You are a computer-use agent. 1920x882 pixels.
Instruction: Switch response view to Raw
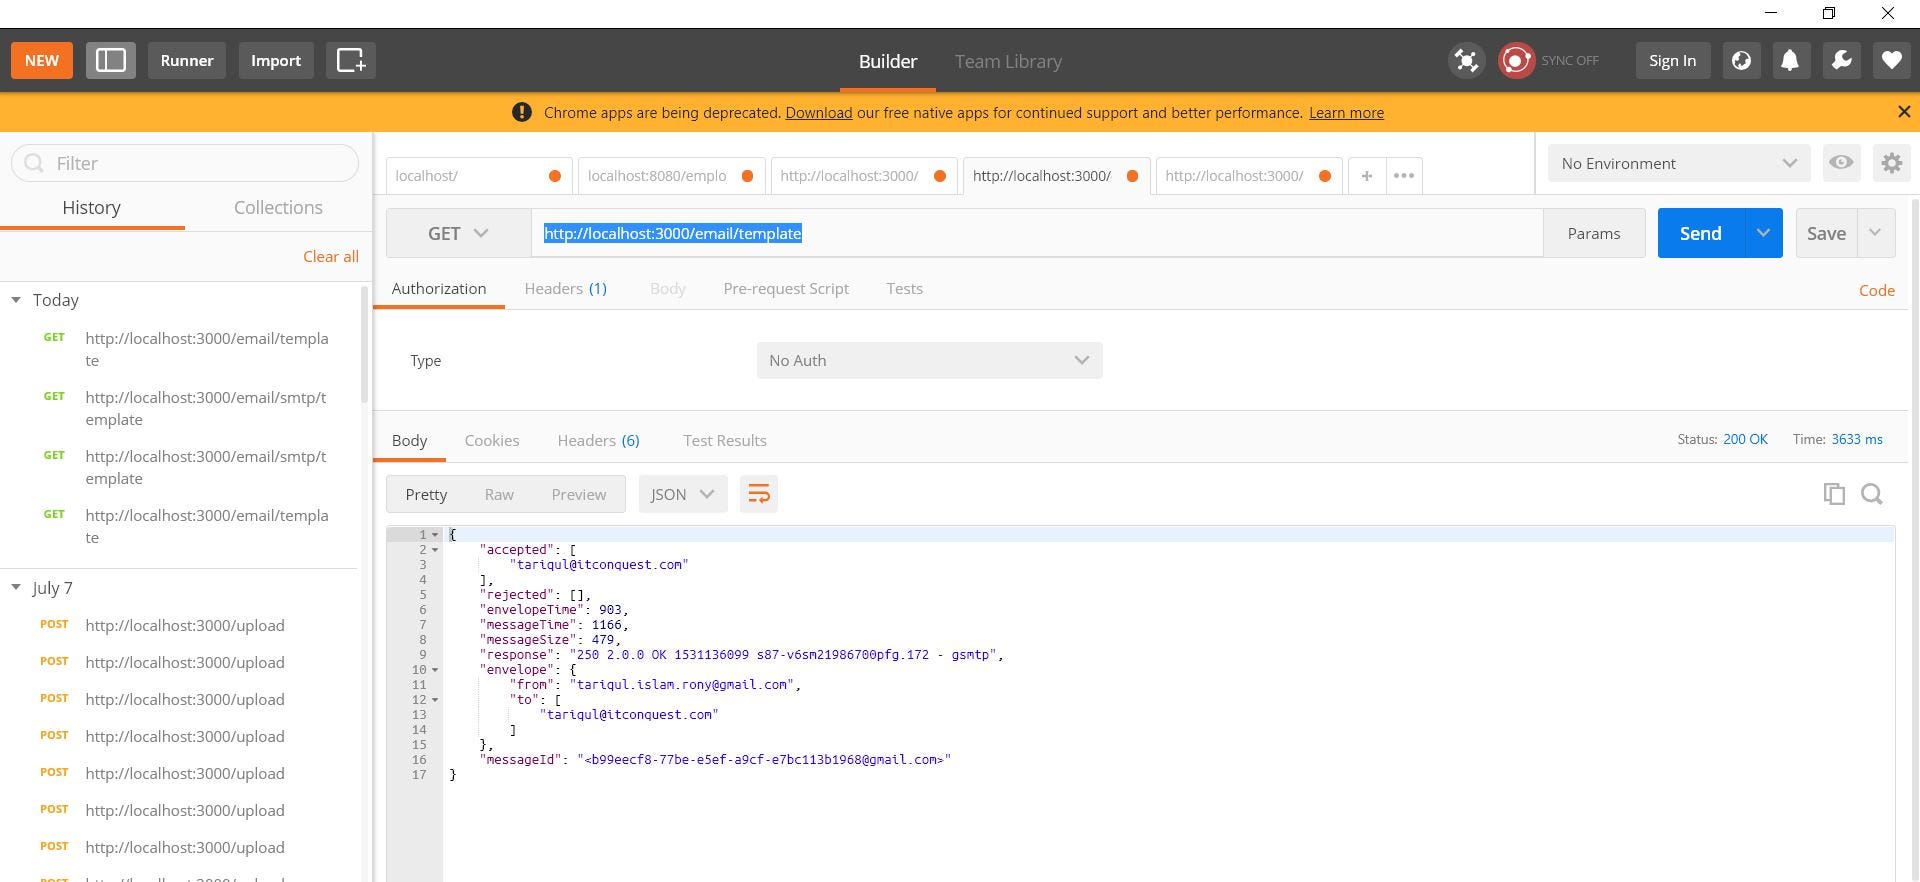click(x=499, y=494)
